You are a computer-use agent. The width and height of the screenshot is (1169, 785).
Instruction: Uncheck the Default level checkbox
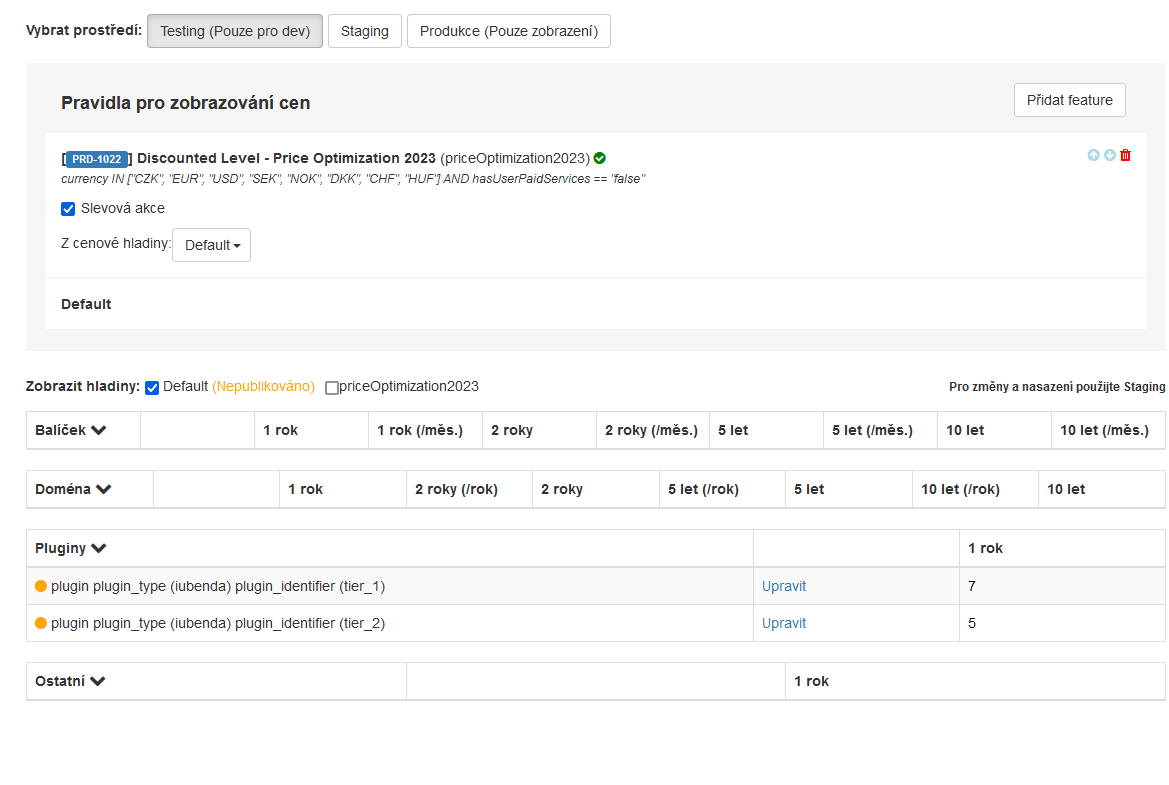(x=152, y=388)
